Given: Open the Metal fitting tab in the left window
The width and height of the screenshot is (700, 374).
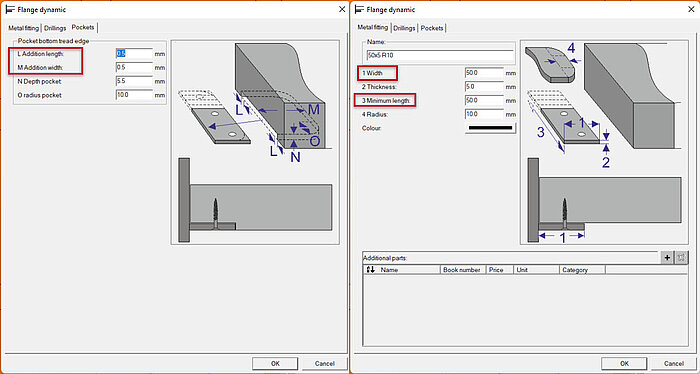Looking at the screenshot, I should coord(24,28).
